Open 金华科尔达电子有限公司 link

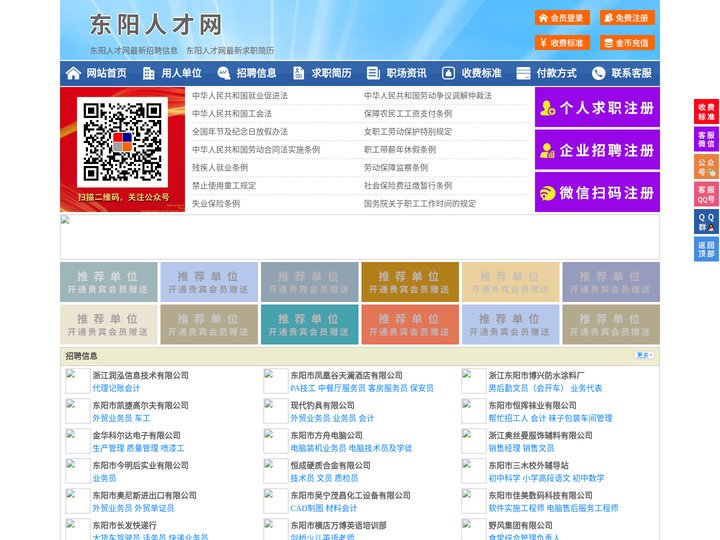pyautogui.click(x=136, y=435)
